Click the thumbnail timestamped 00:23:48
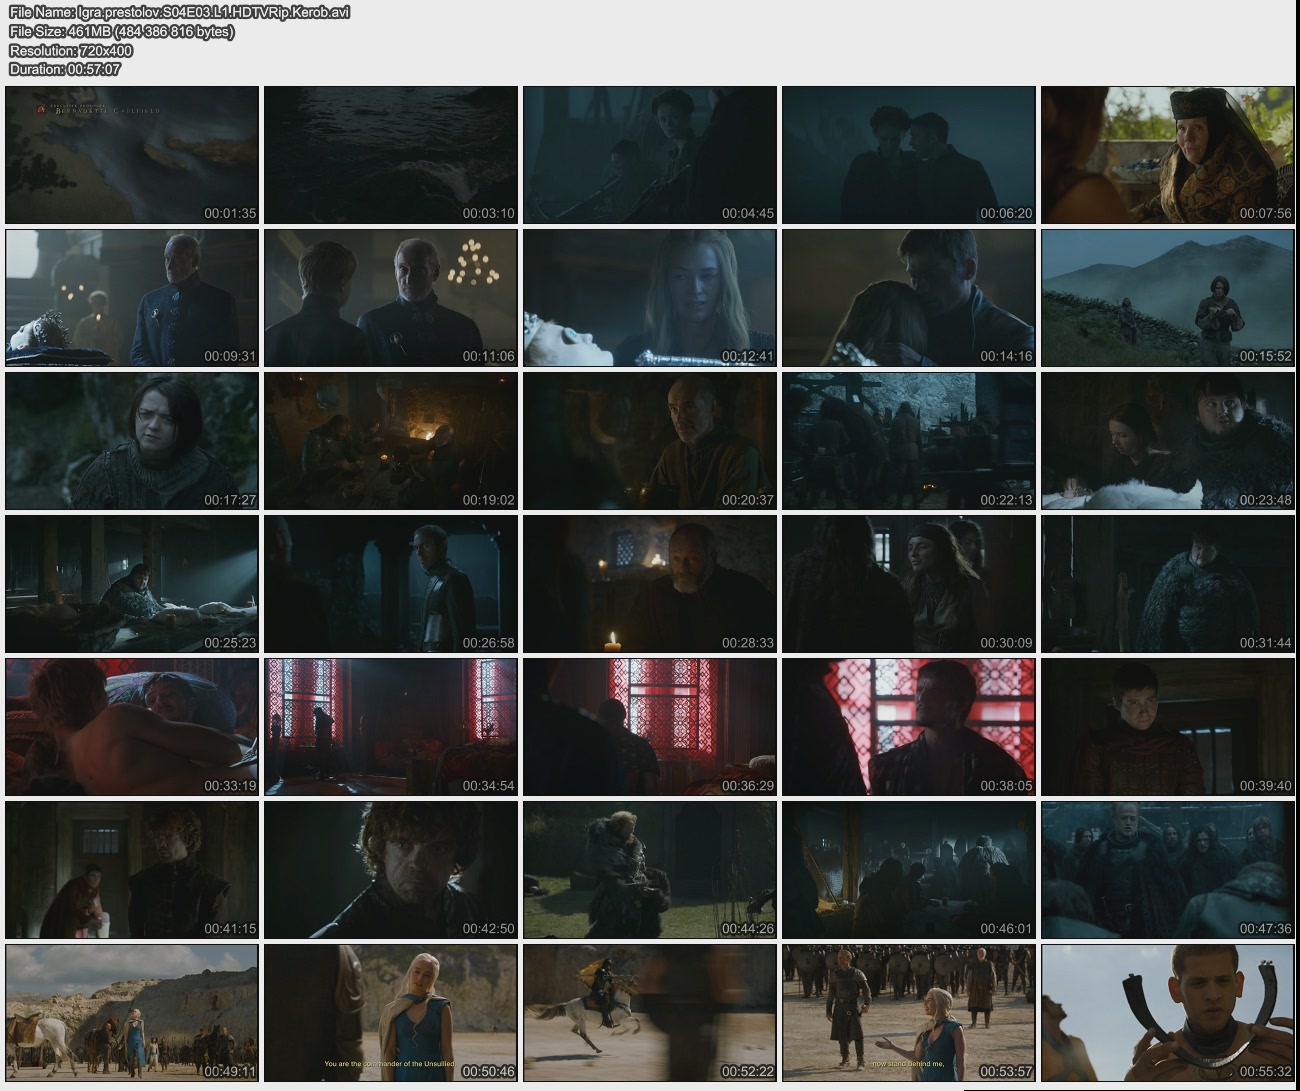Screen dimensions: 1300x1091 pos(1167,441)
